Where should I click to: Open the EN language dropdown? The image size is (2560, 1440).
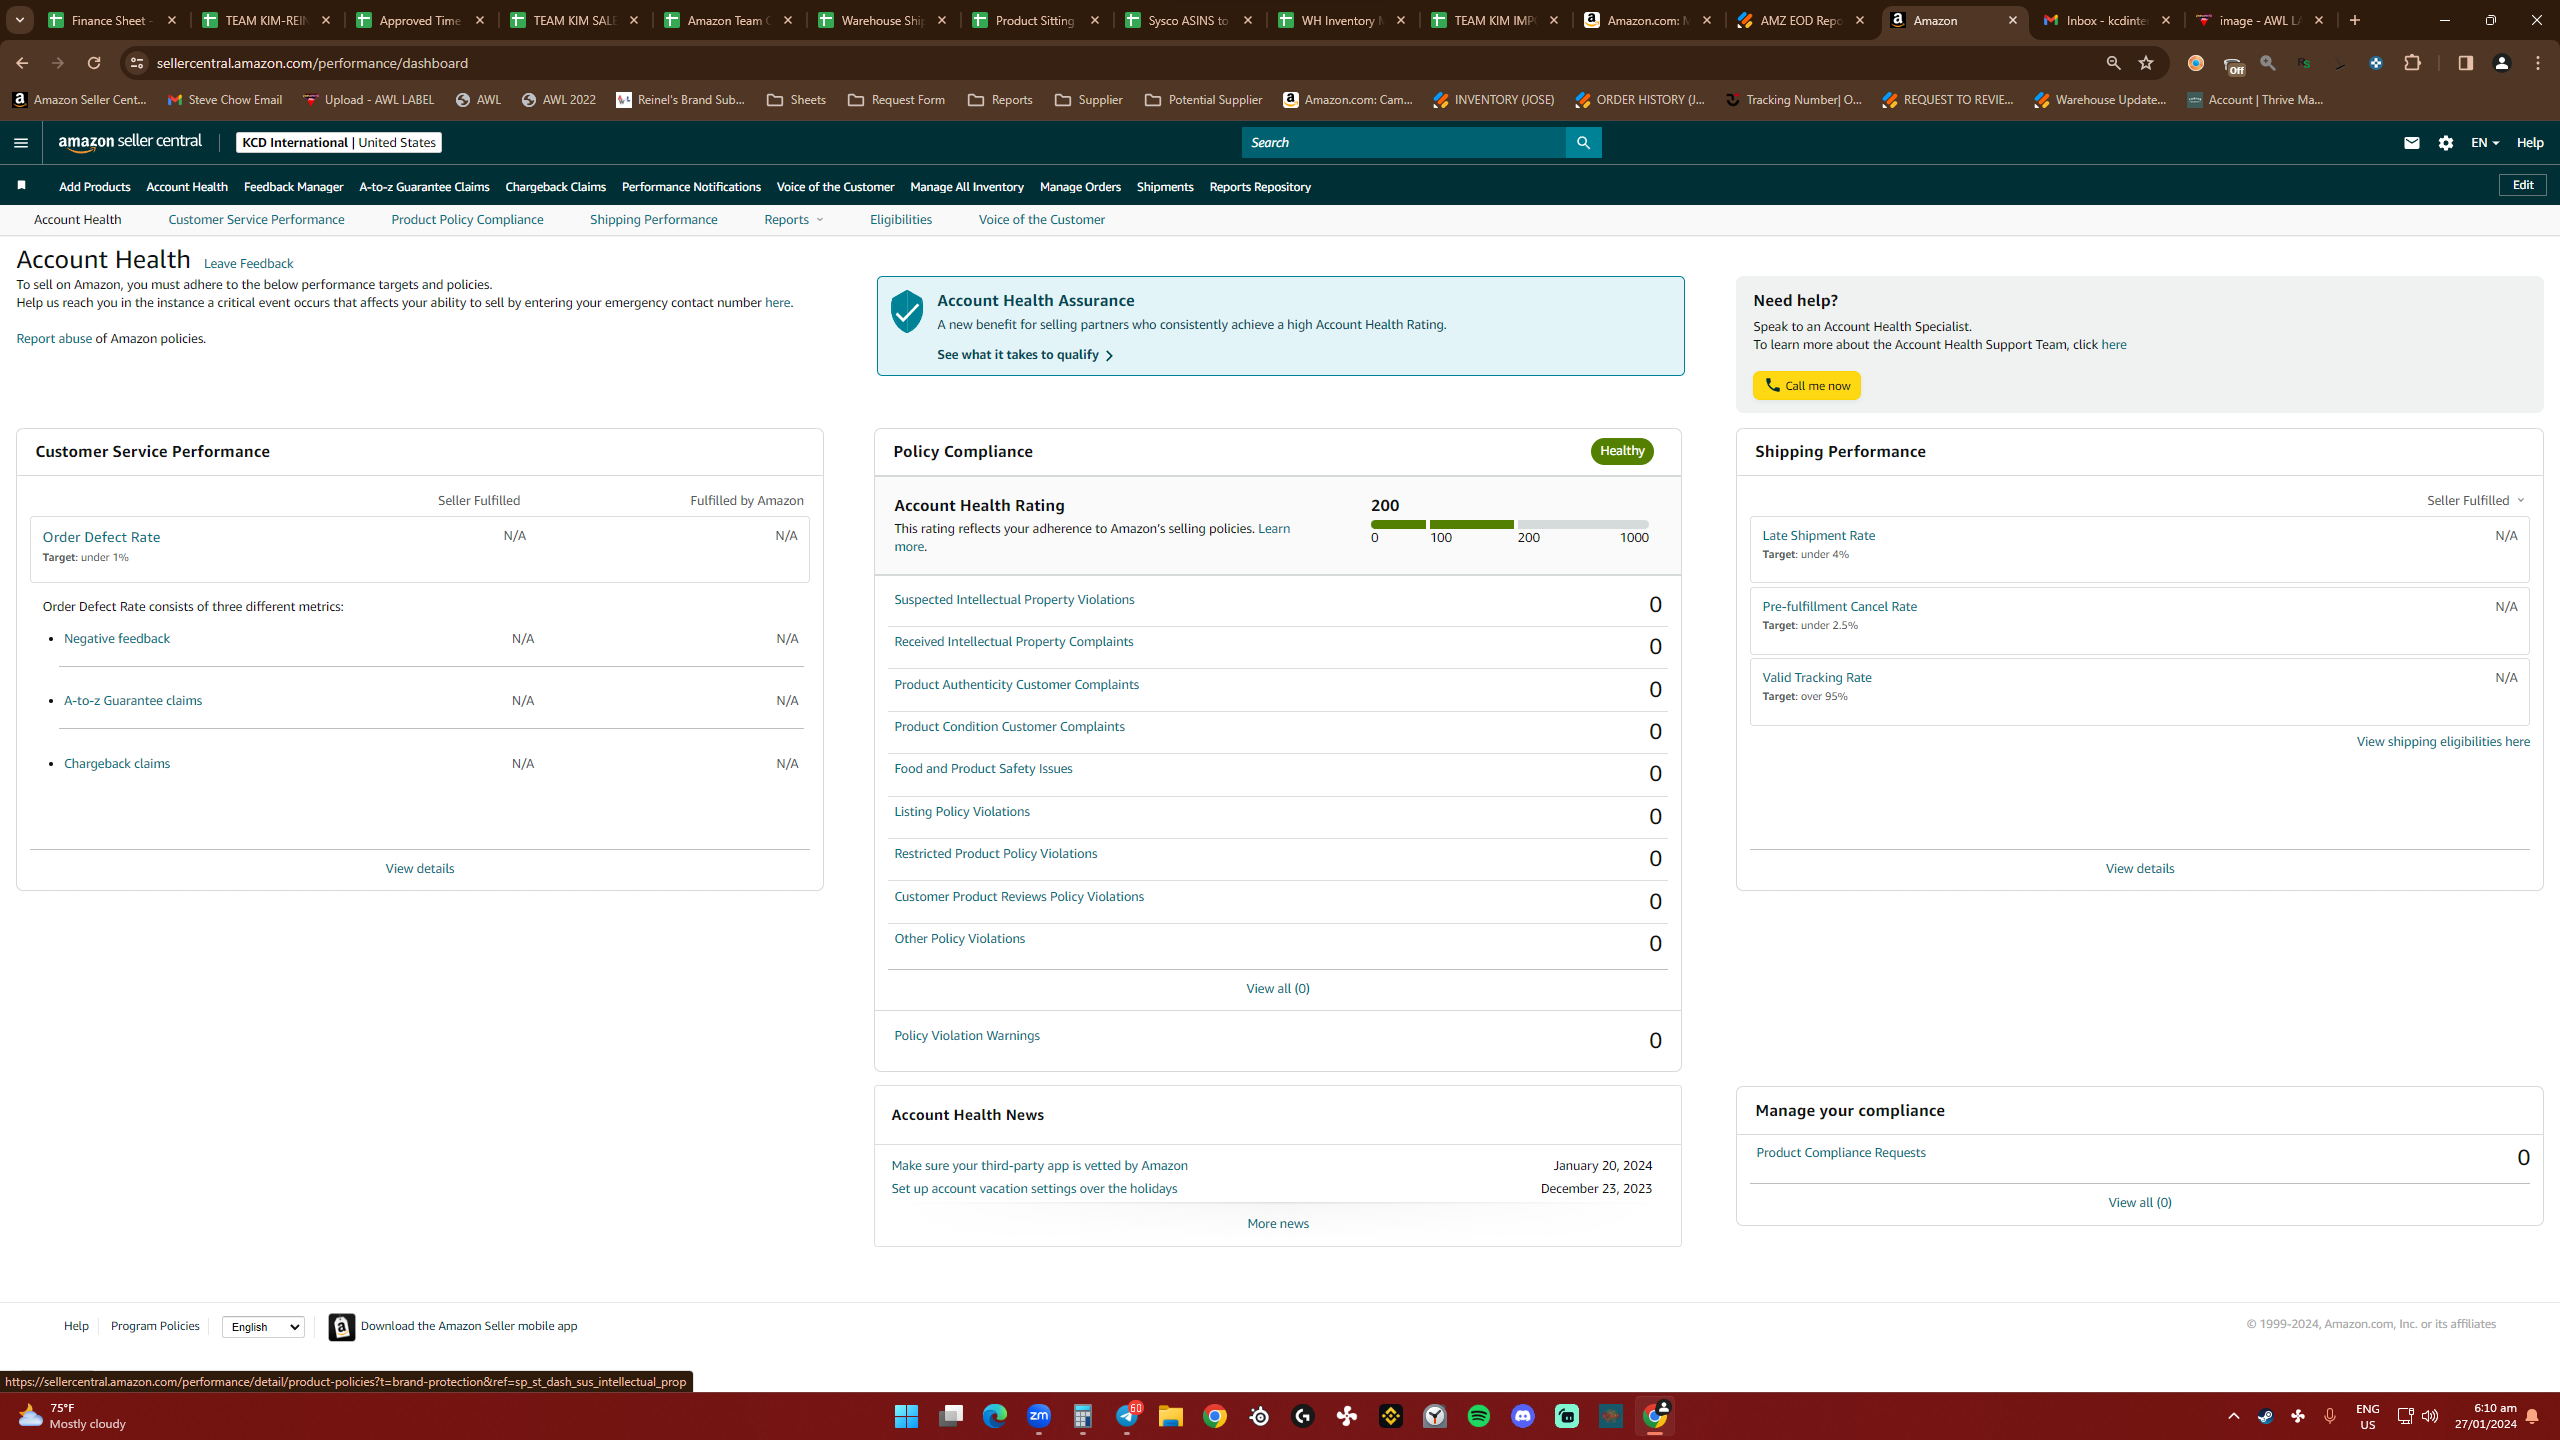2484,143
